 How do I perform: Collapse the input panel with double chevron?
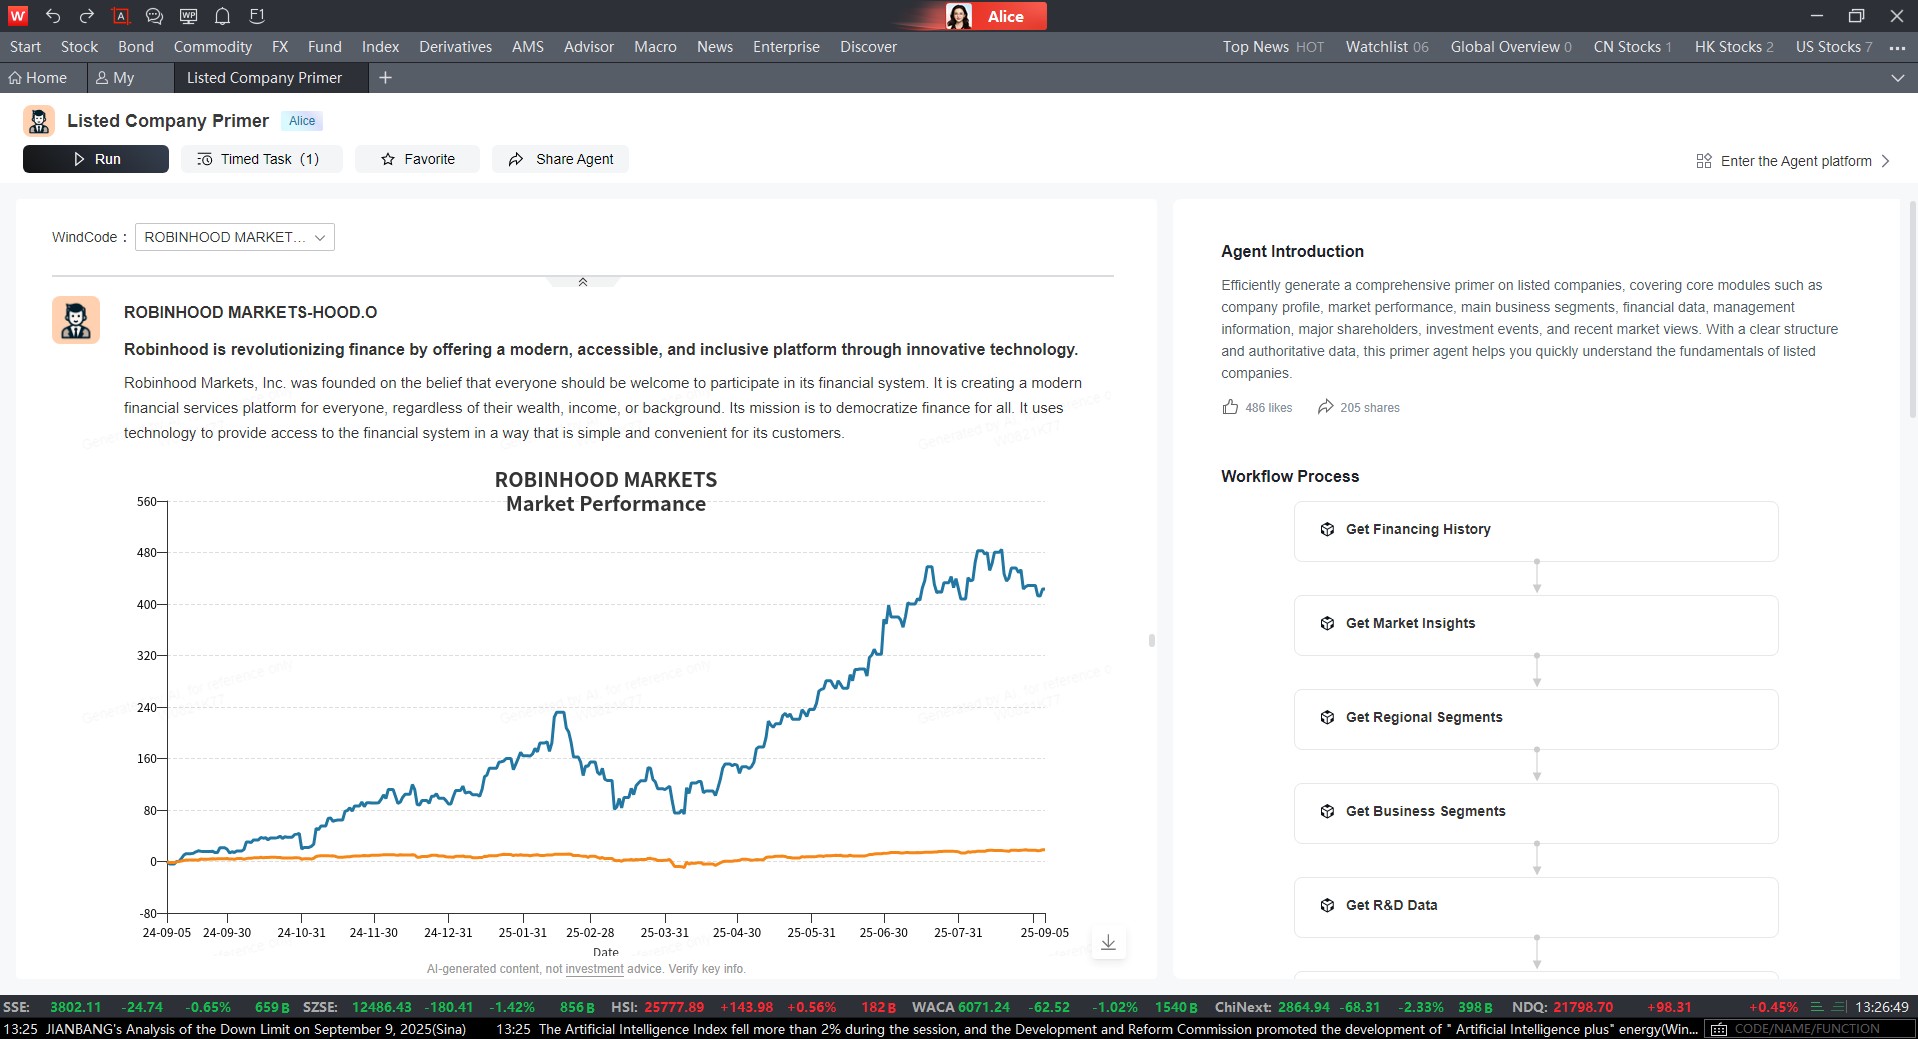coord(583,282)
